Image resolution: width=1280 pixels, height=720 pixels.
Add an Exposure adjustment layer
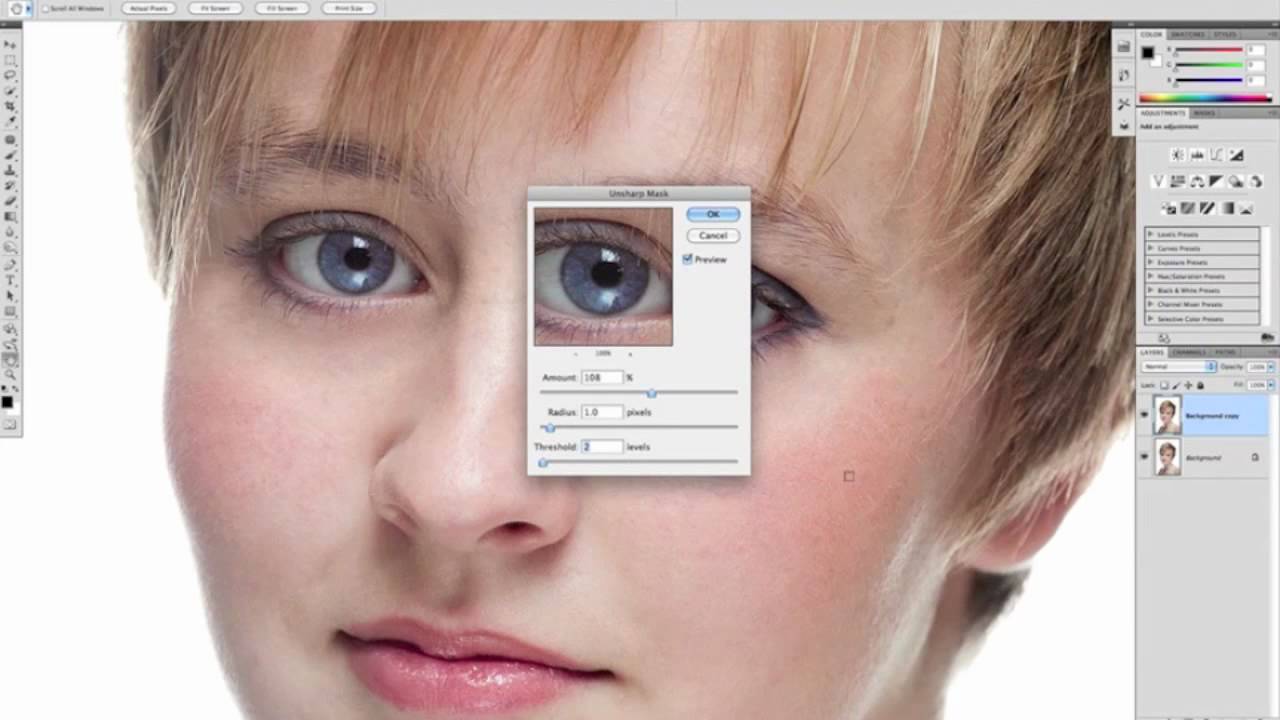(1236, 154)
